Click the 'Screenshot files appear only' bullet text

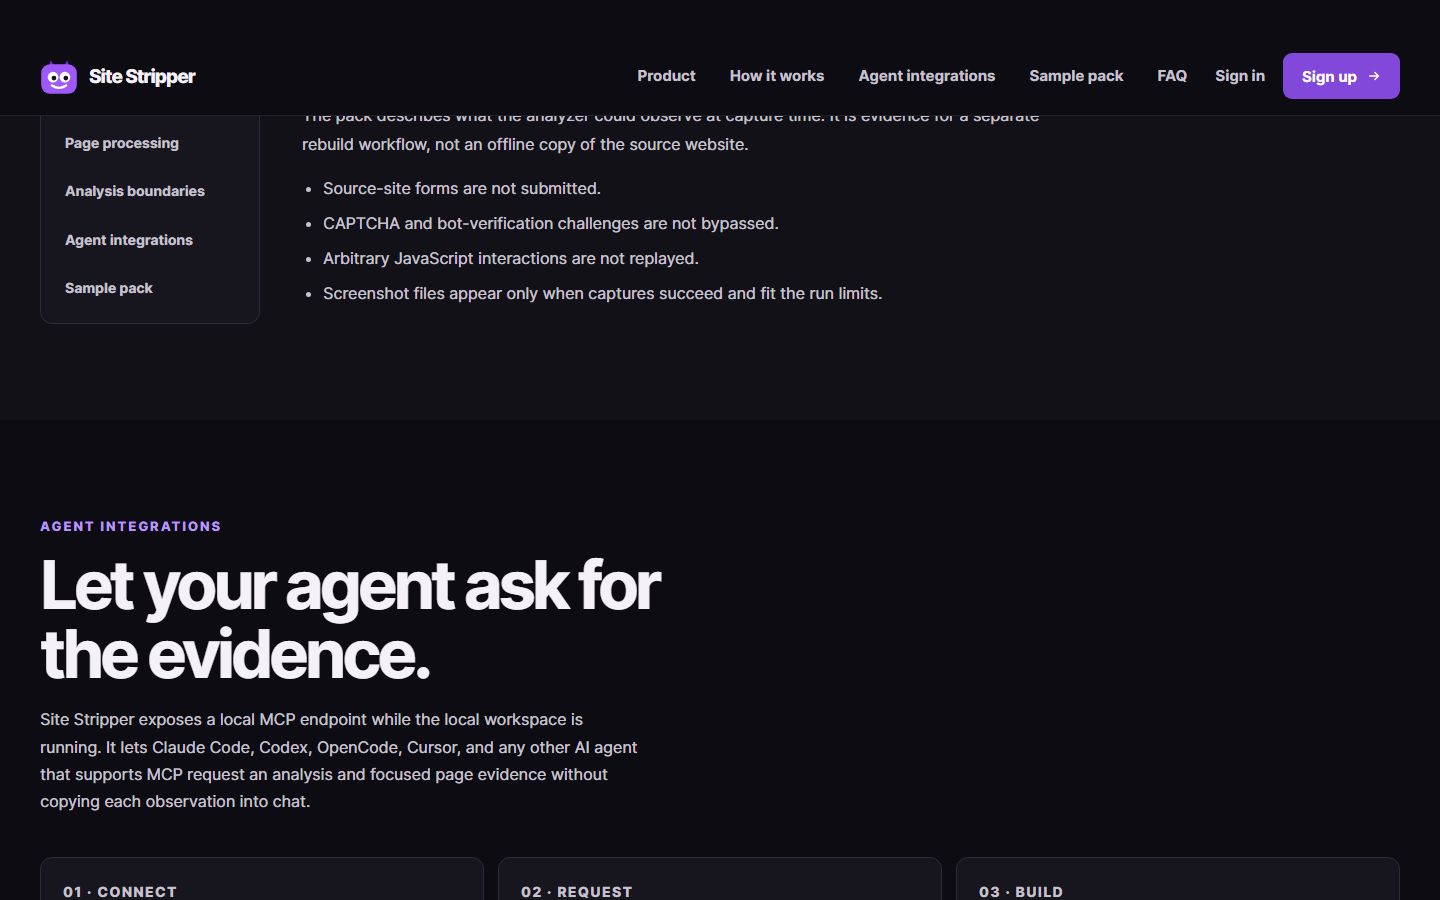coord(602,293)
